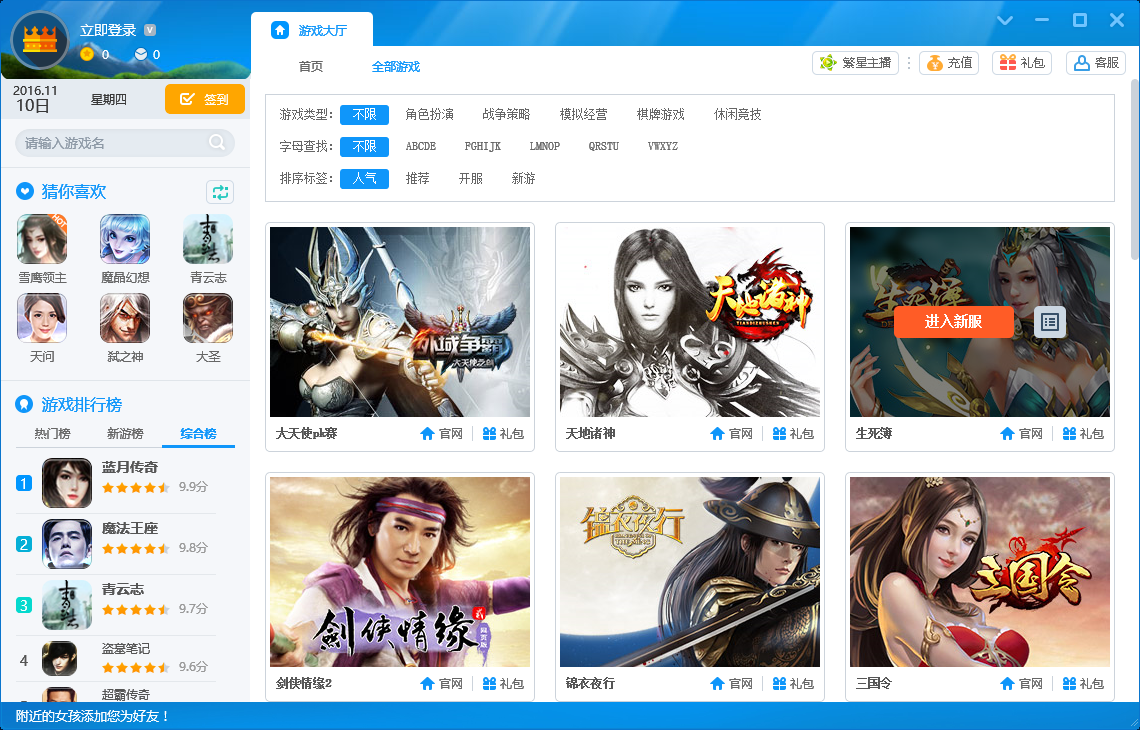The width and height of the screenshot is (1140, 730).
Task: Click 立即登录 to log in
Action: 107,29
